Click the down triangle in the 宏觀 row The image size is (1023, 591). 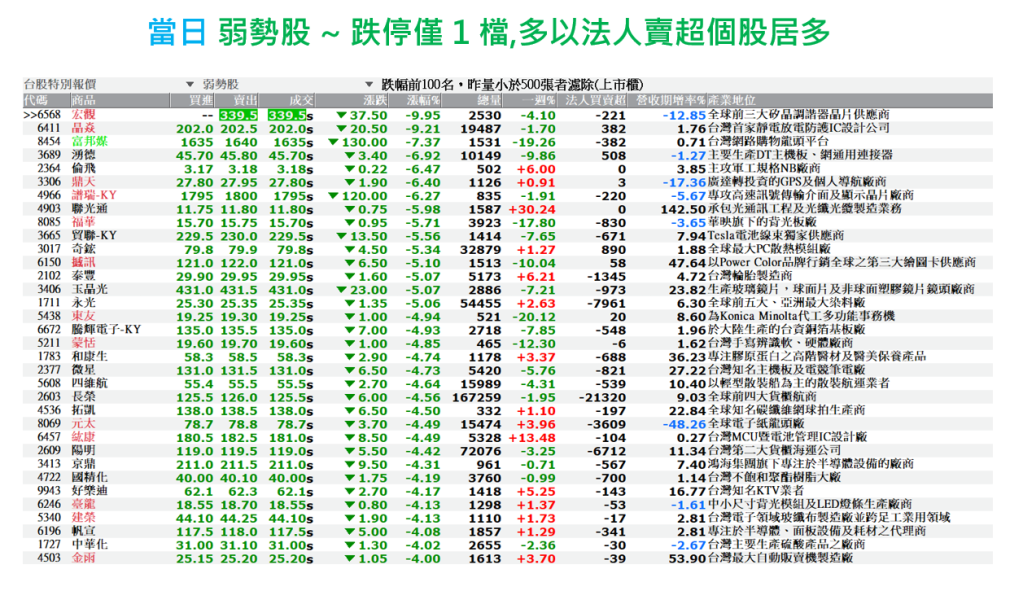341,115
